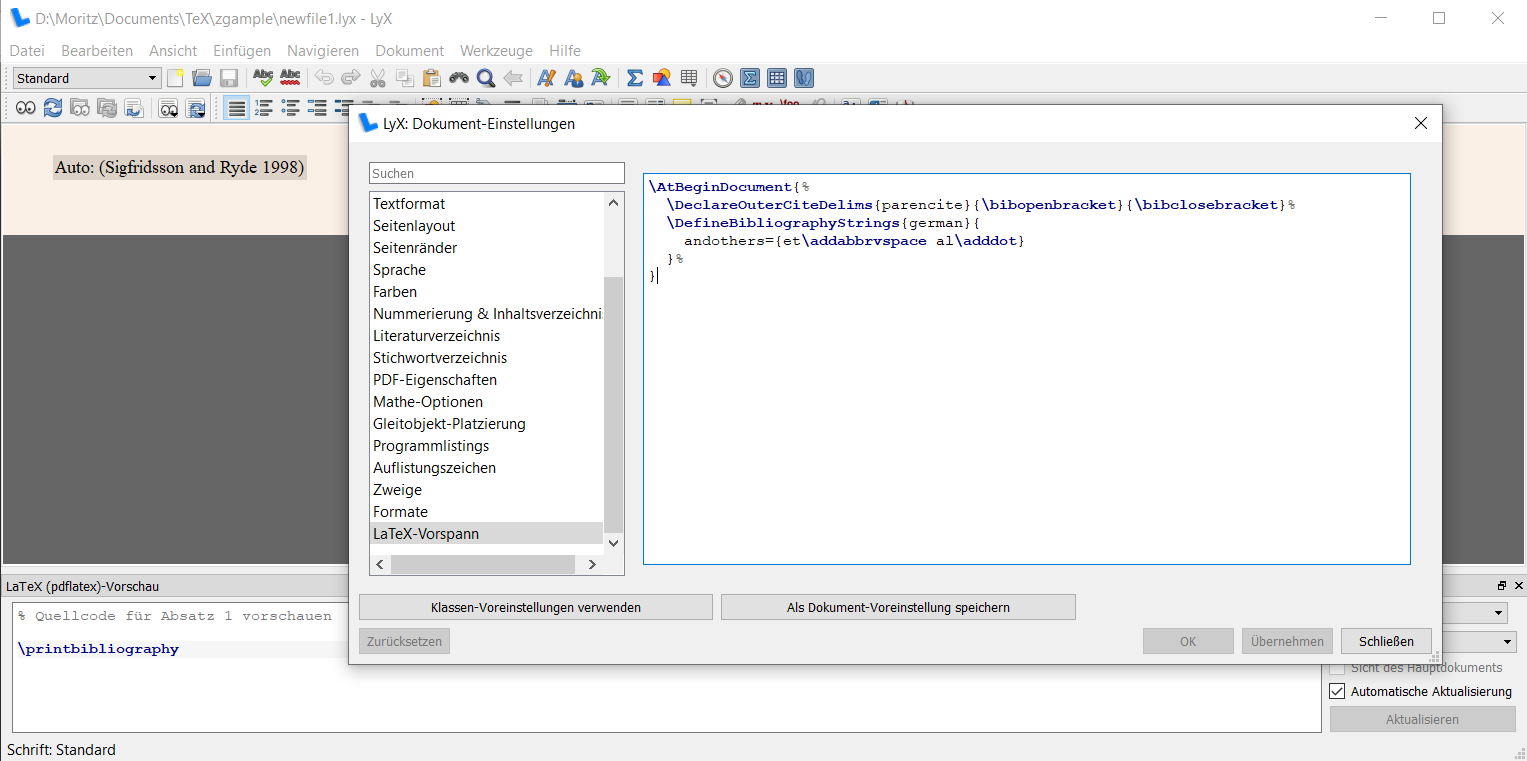
Task: Open a document using the folder icon
Action: click(x=202, y=78)
